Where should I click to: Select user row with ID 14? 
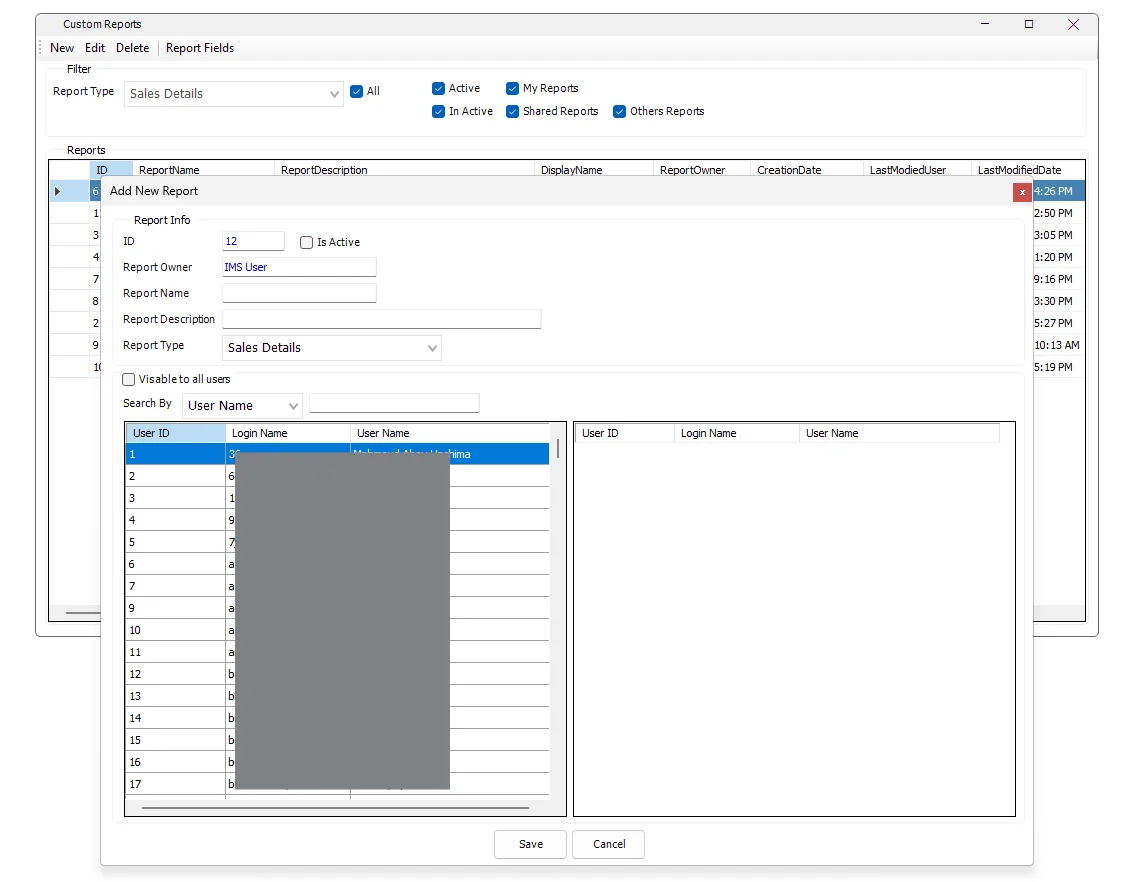click(x=338, y=718)
